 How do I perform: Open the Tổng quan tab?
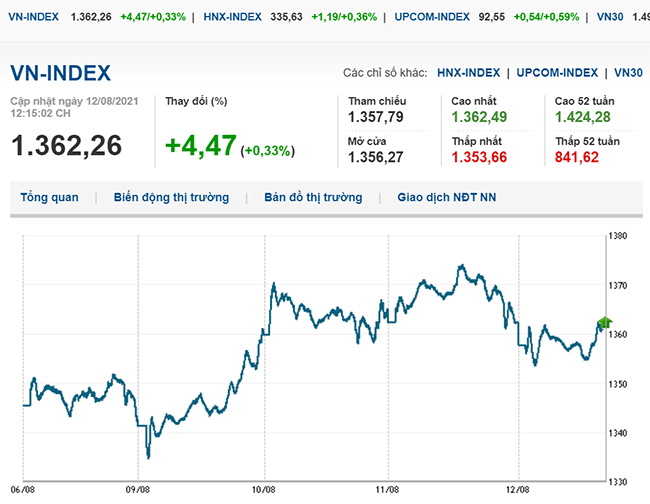pos(49,198)
